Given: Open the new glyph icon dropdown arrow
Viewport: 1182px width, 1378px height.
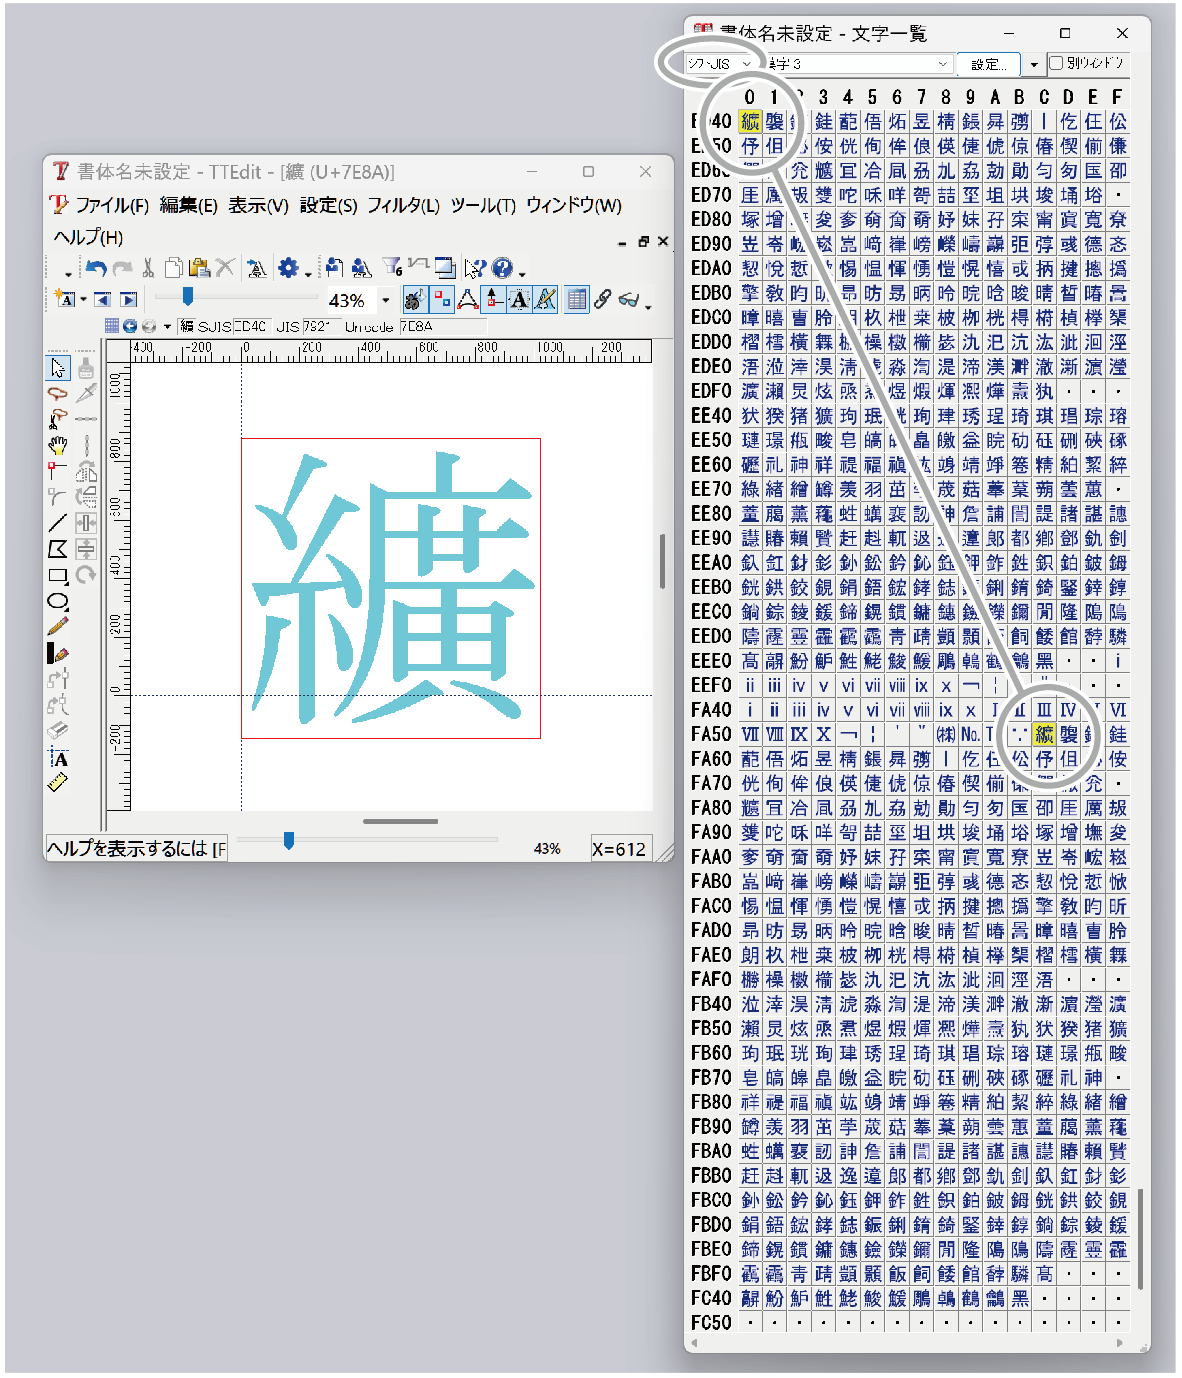Looking at the screenshot, I should [84, 300].
